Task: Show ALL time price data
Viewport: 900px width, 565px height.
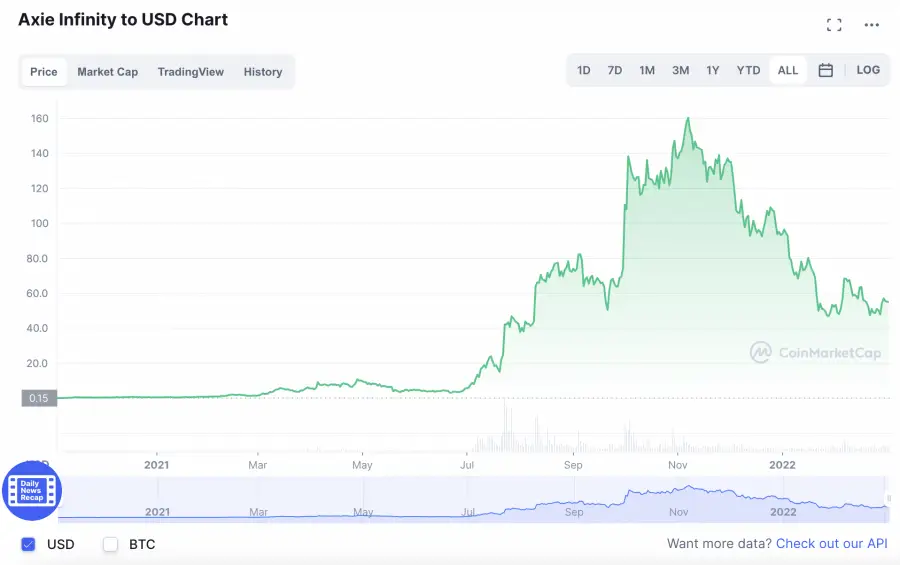Action: point(788,71)
